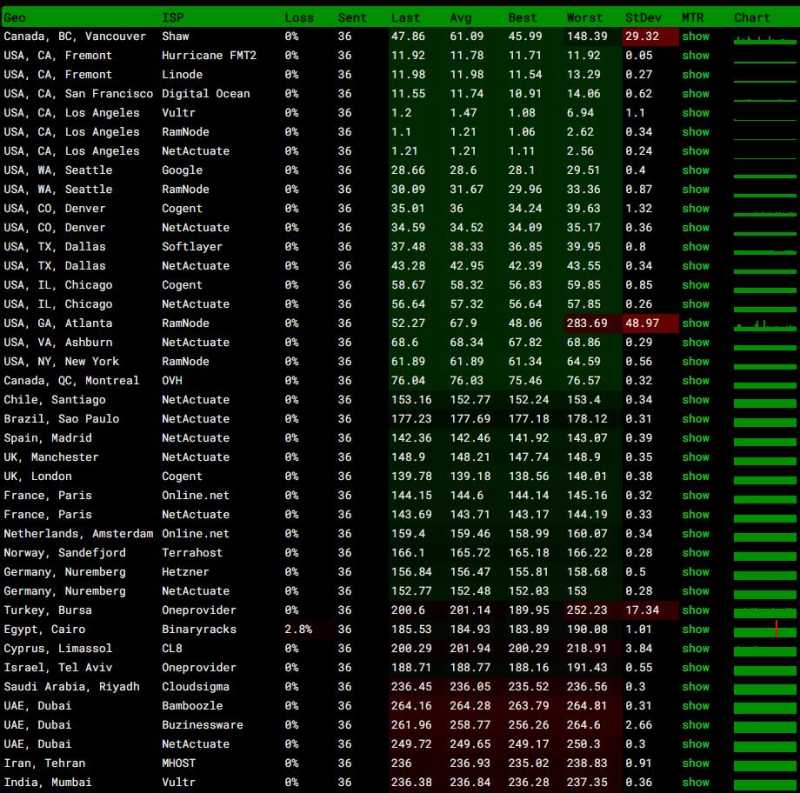Click the Best column header

(x=522, y=18)
